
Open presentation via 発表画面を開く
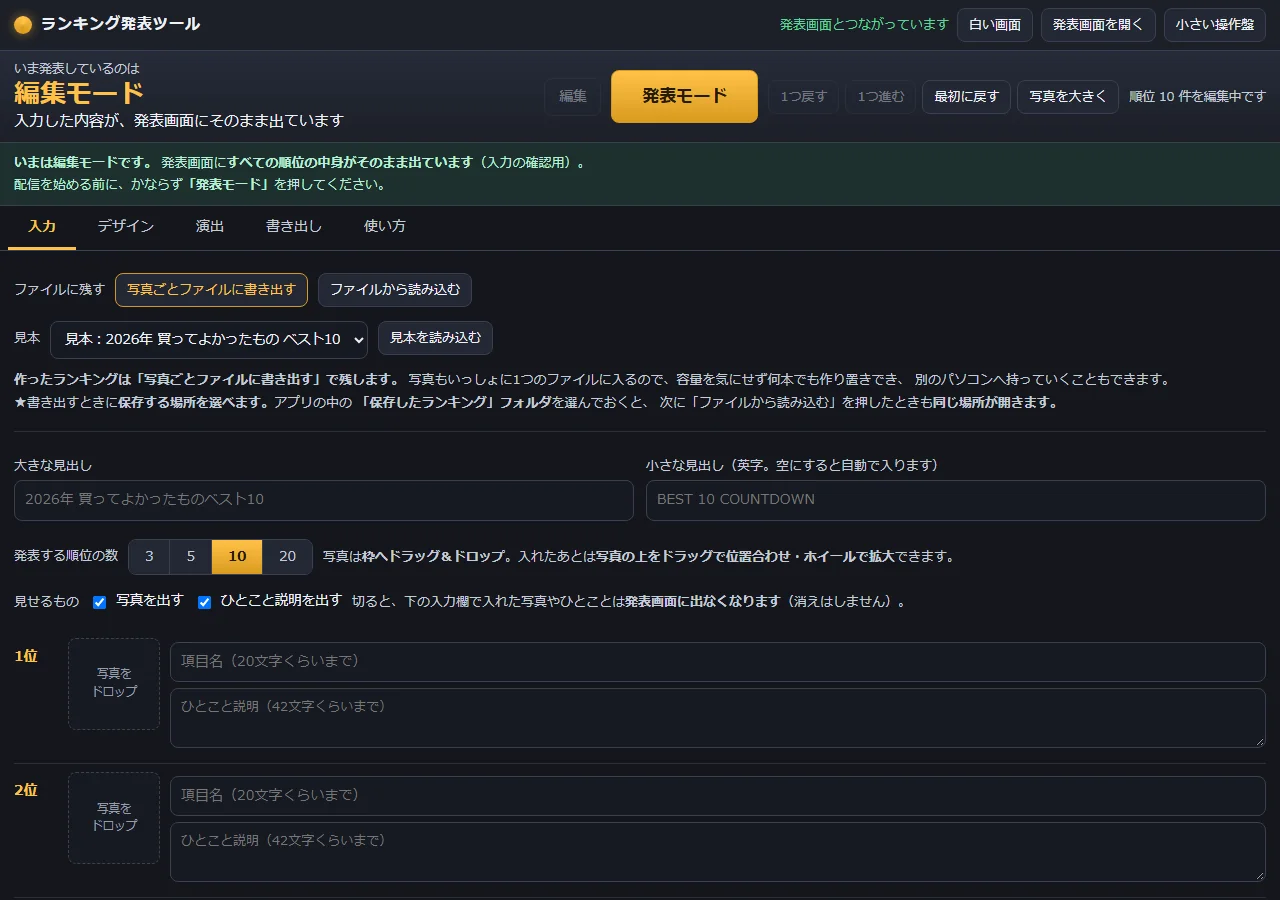[1098, 25]
